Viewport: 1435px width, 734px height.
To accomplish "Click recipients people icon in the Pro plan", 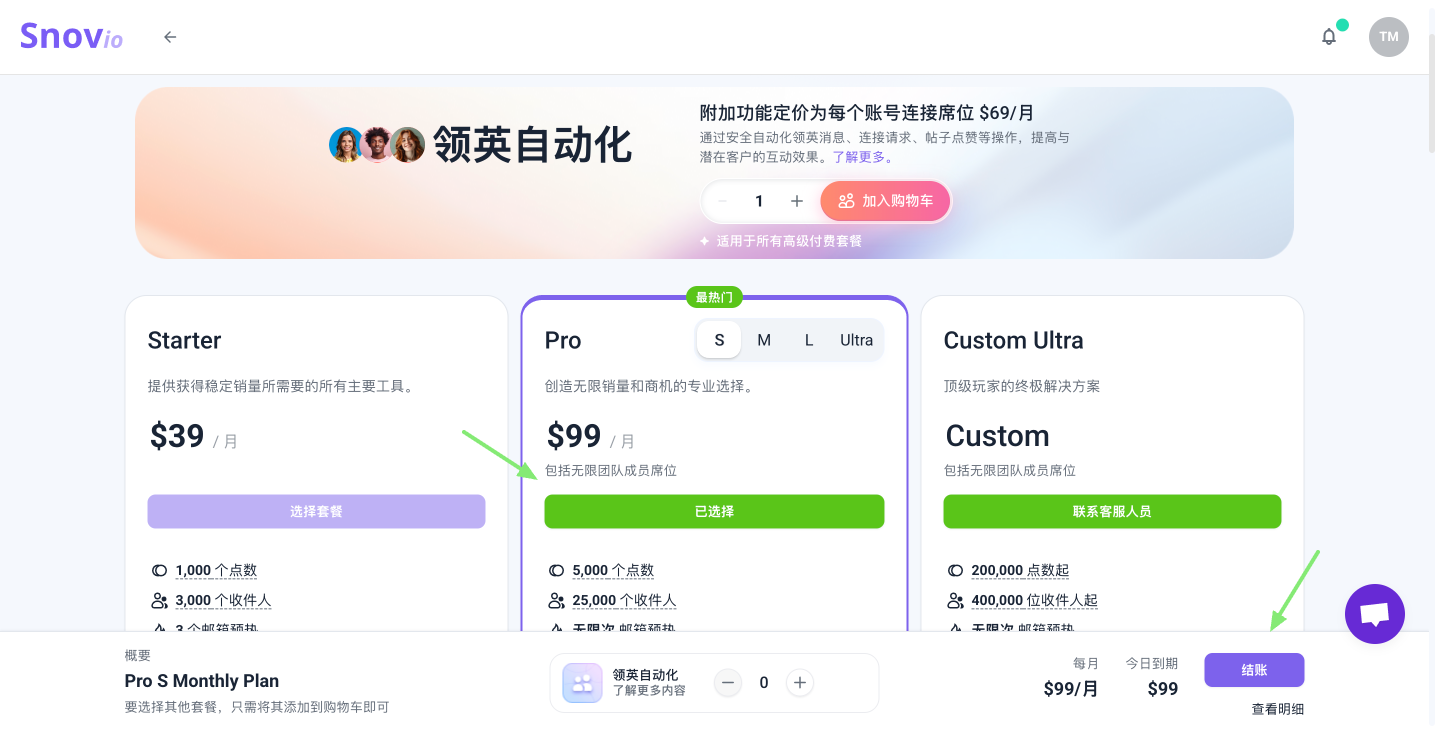I will click(556, 600).
